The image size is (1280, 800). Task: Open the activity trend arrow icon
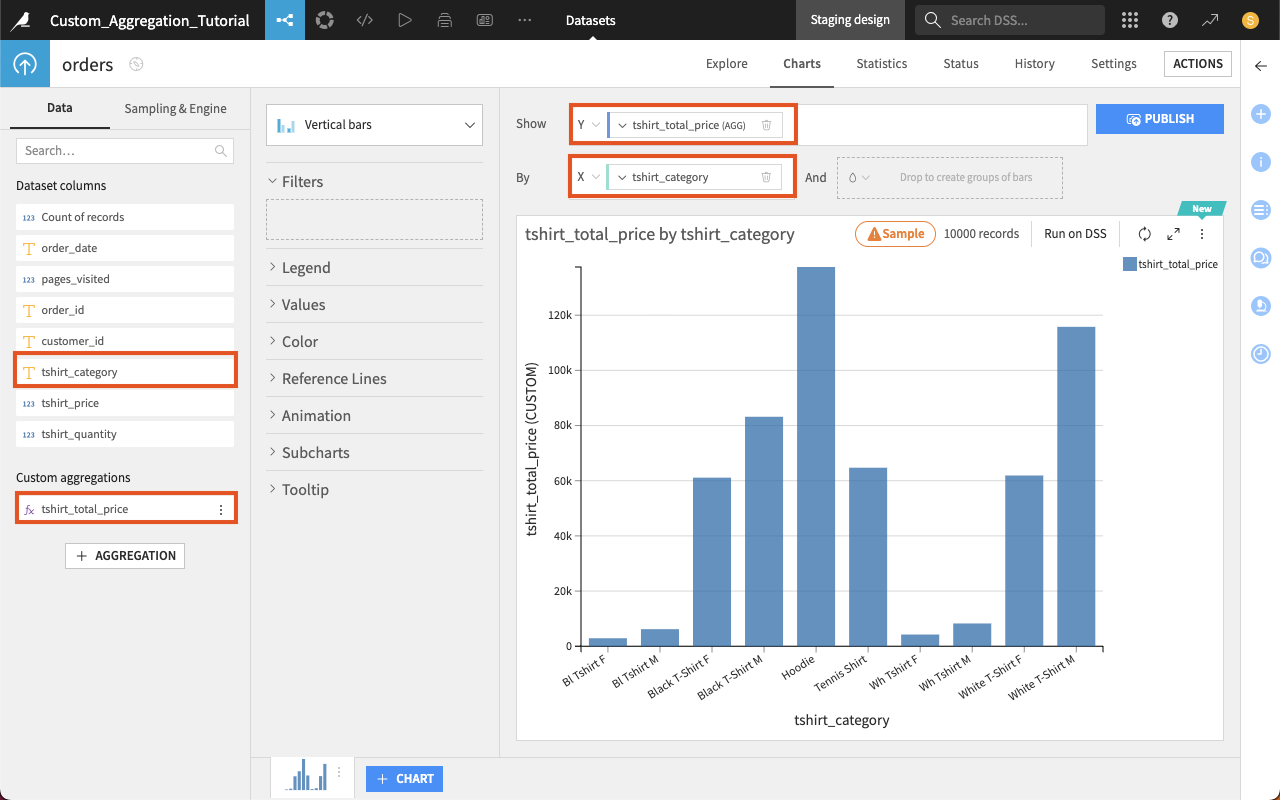tap(1210, 20)
